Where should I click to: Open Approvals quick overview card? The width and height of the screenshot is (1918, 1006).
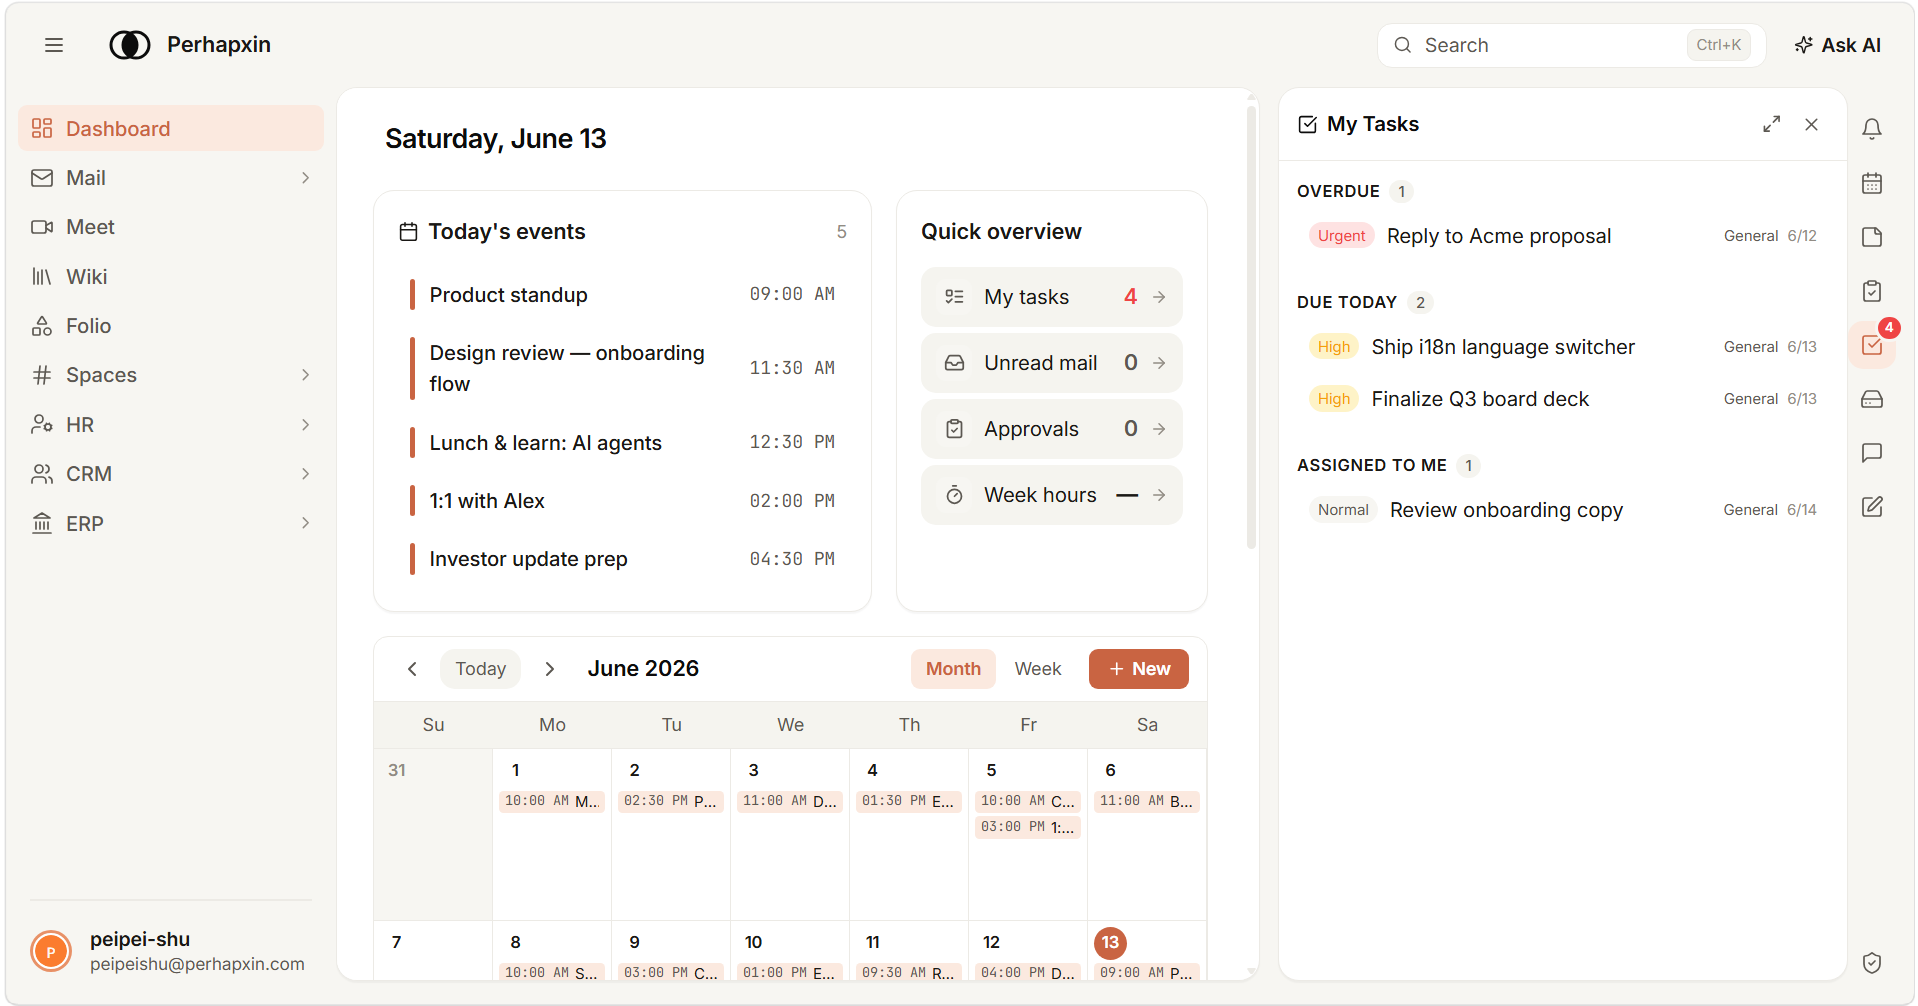(x=1051, y=429)
